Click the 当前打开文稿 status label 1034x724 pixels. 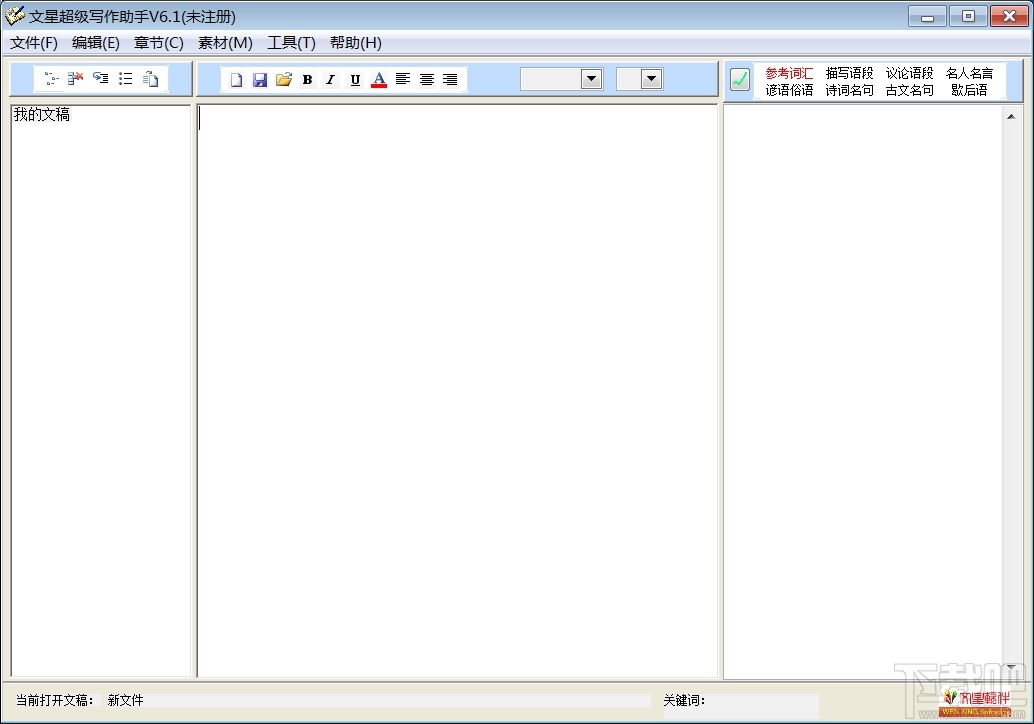point(55,700)
